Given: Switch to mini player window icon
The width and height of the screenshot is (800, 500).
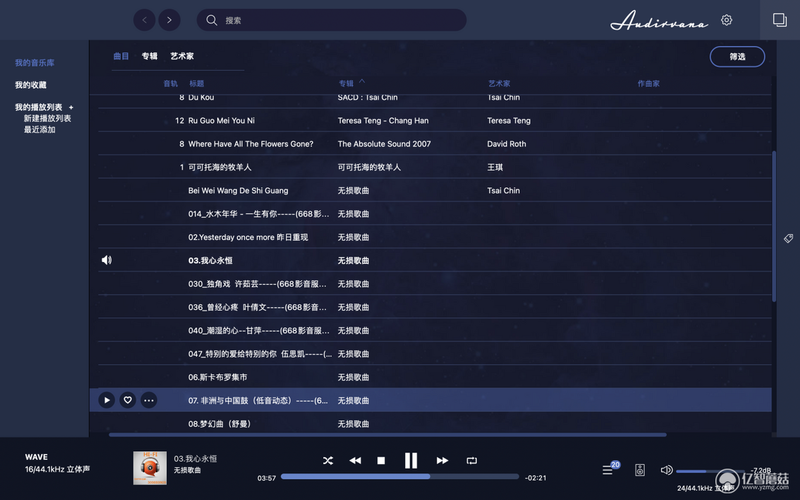Looking at the screenshot, I should pos(780,20).
